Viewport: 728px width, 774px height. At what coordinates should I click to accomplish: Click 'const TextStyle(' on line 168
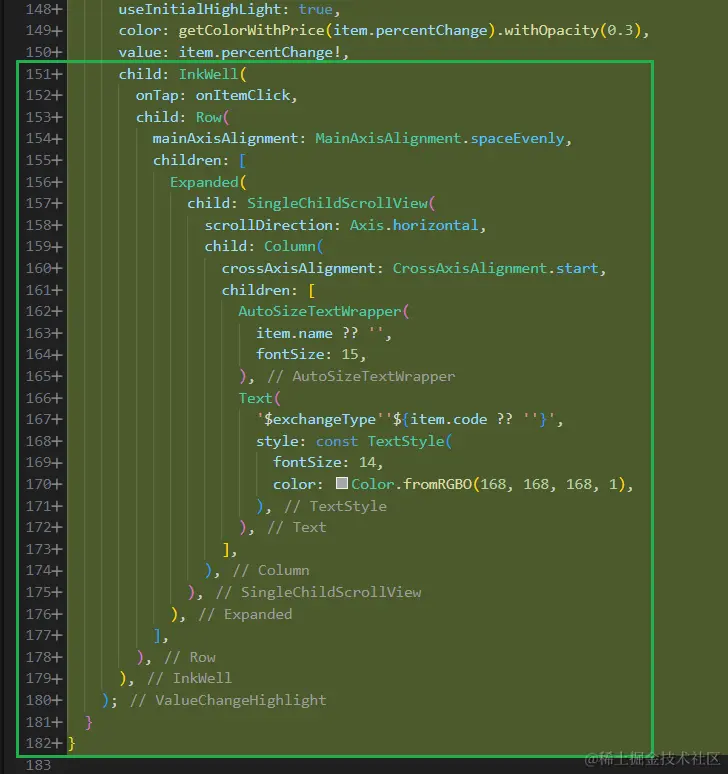tap(384, 441)
